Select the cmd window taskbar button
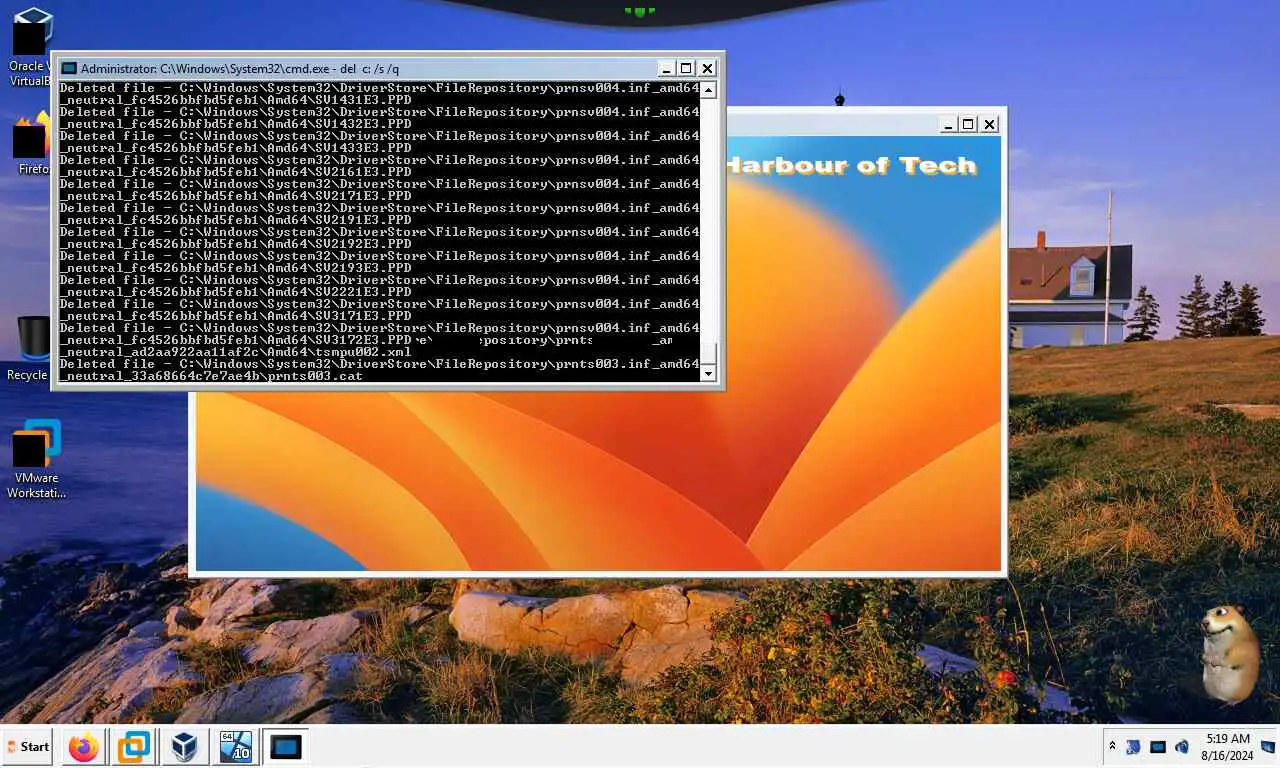1280x768 pixels. click(x=285, y=747)
